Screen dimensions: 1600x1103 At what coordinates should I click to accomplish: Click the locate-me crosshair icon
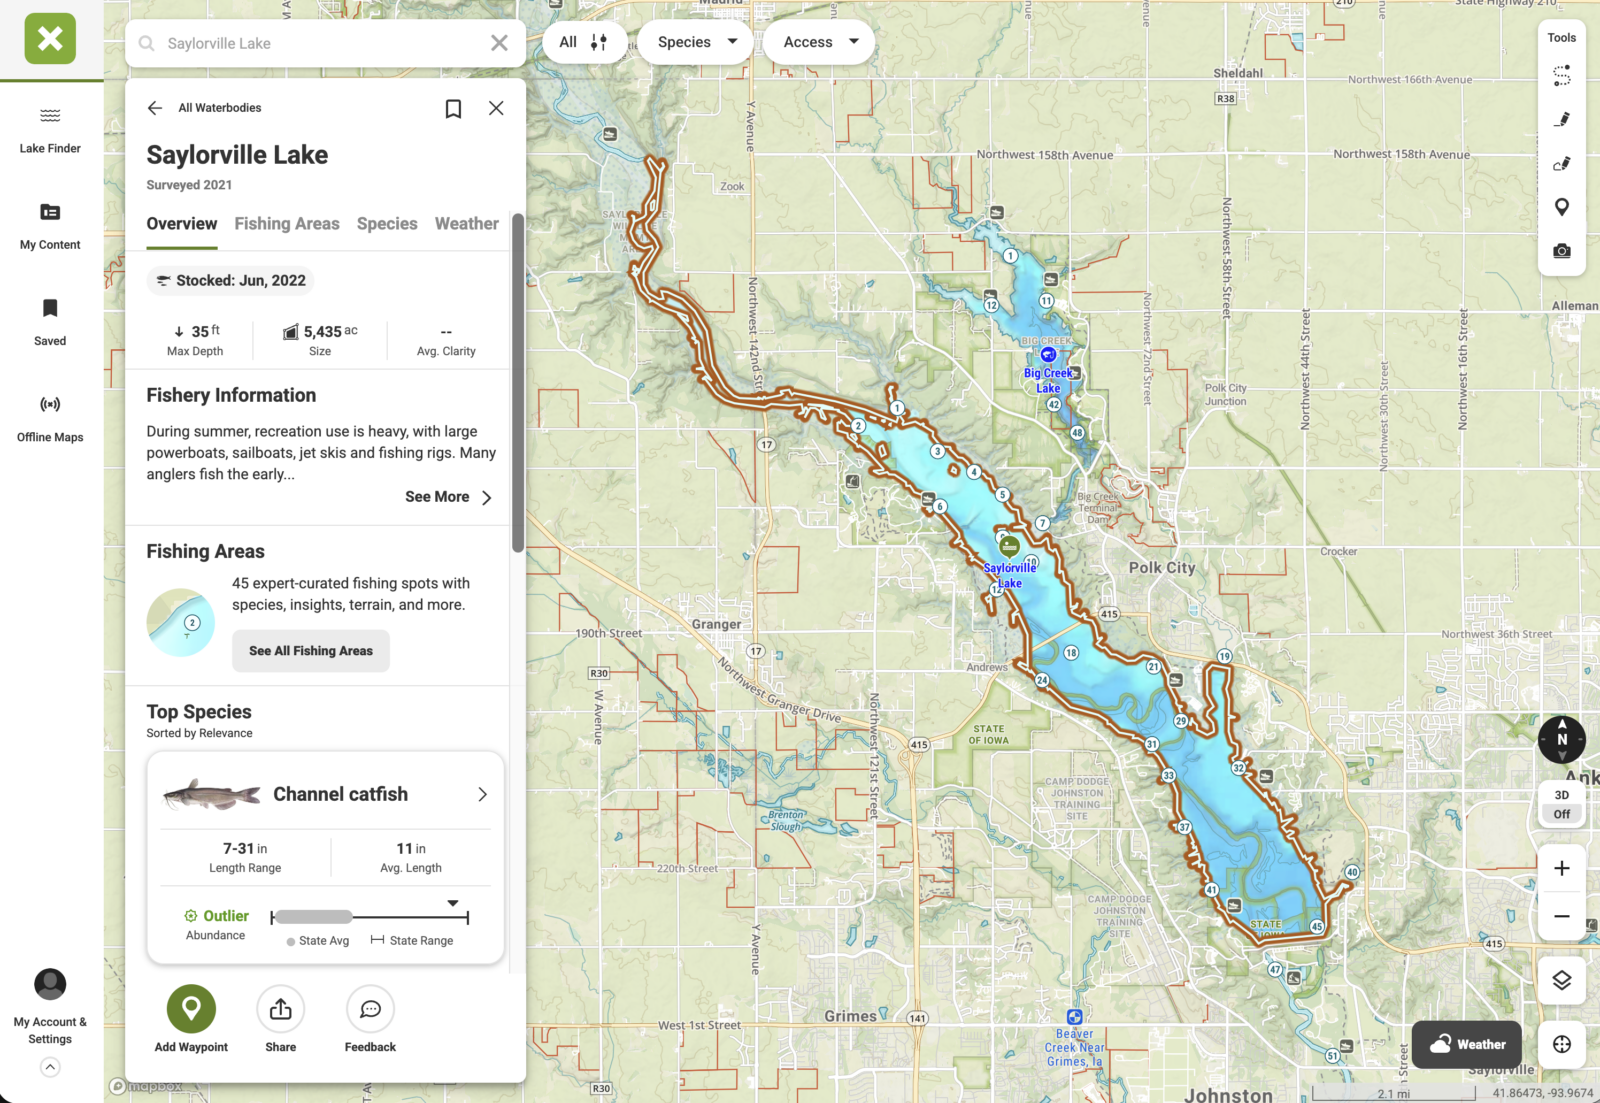[1561, 1044]
